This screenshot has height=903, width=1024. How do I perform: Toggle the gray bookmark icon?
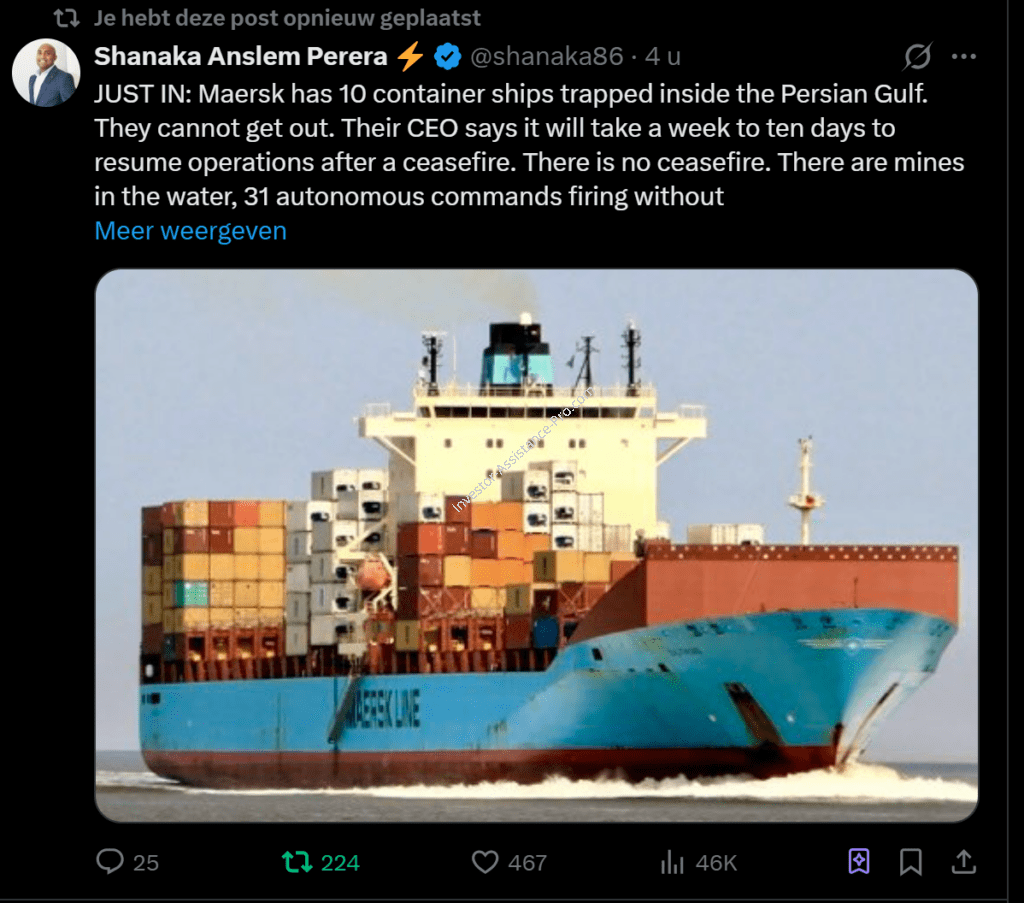pyautogui.click(x=910, y=861)
